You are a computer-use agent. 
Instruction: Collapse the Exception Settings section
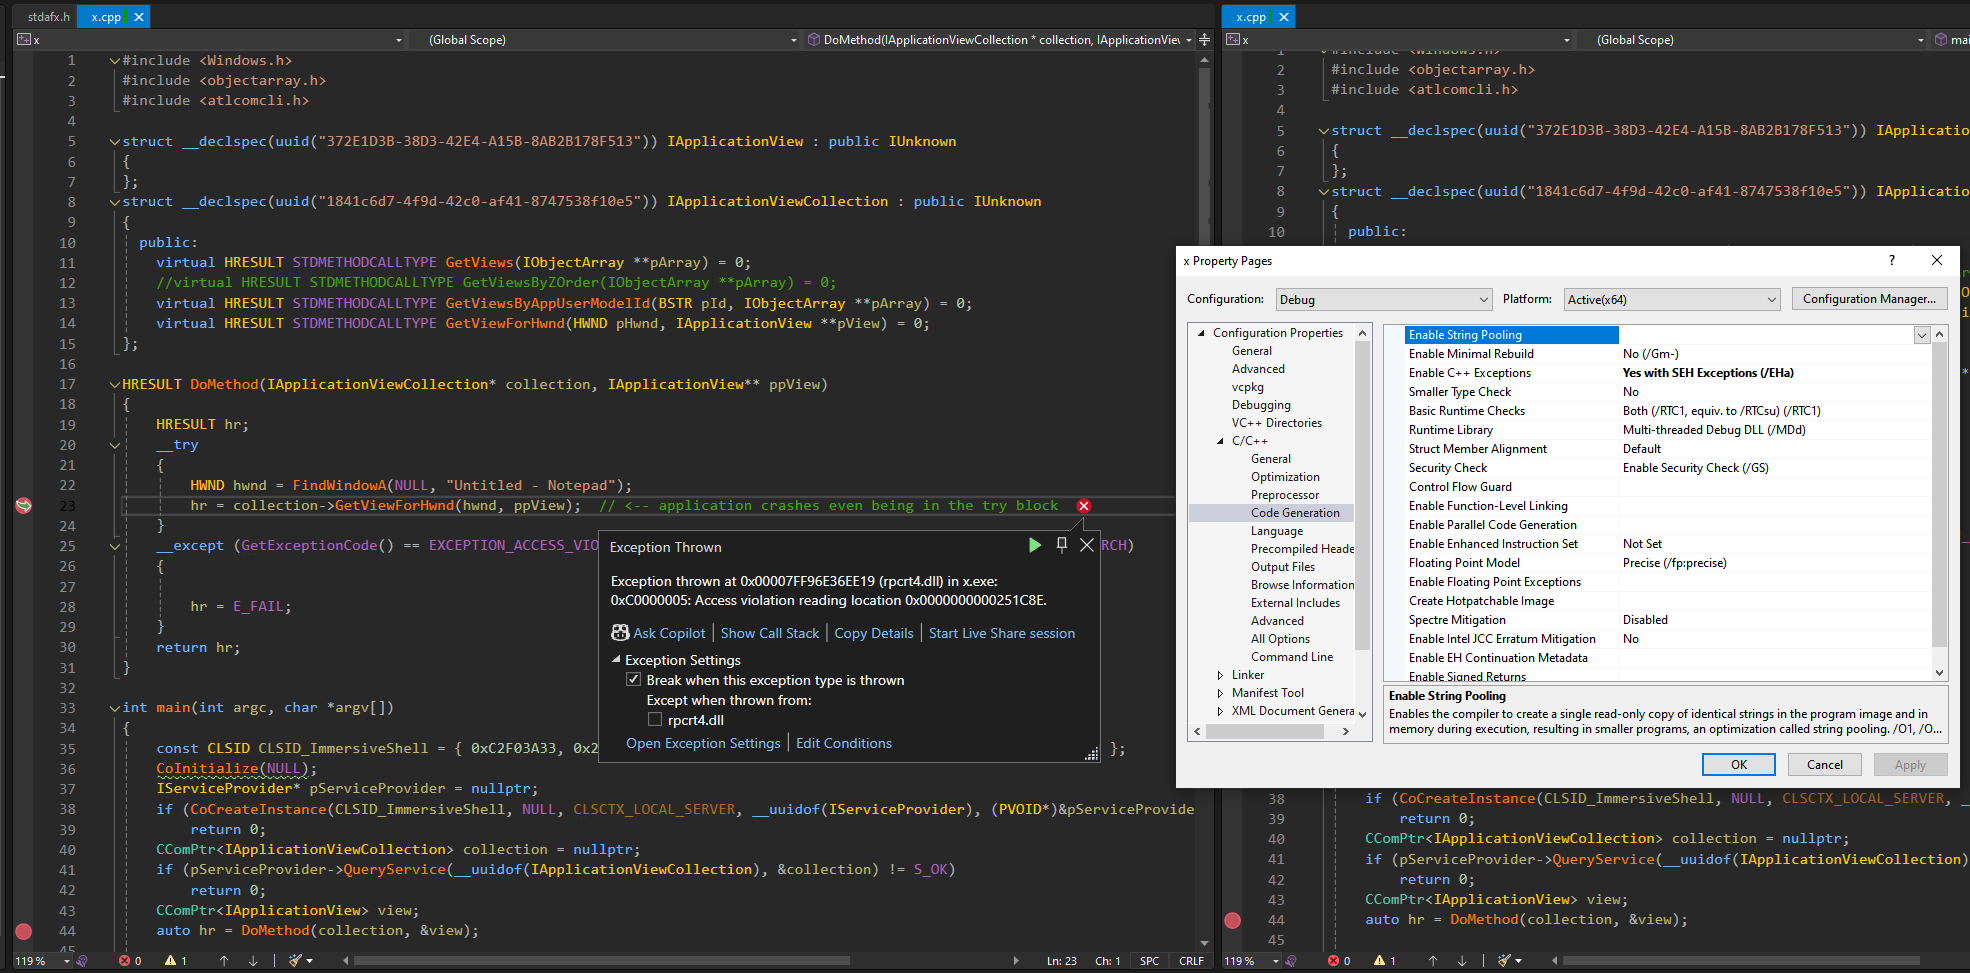coord(616,660)
